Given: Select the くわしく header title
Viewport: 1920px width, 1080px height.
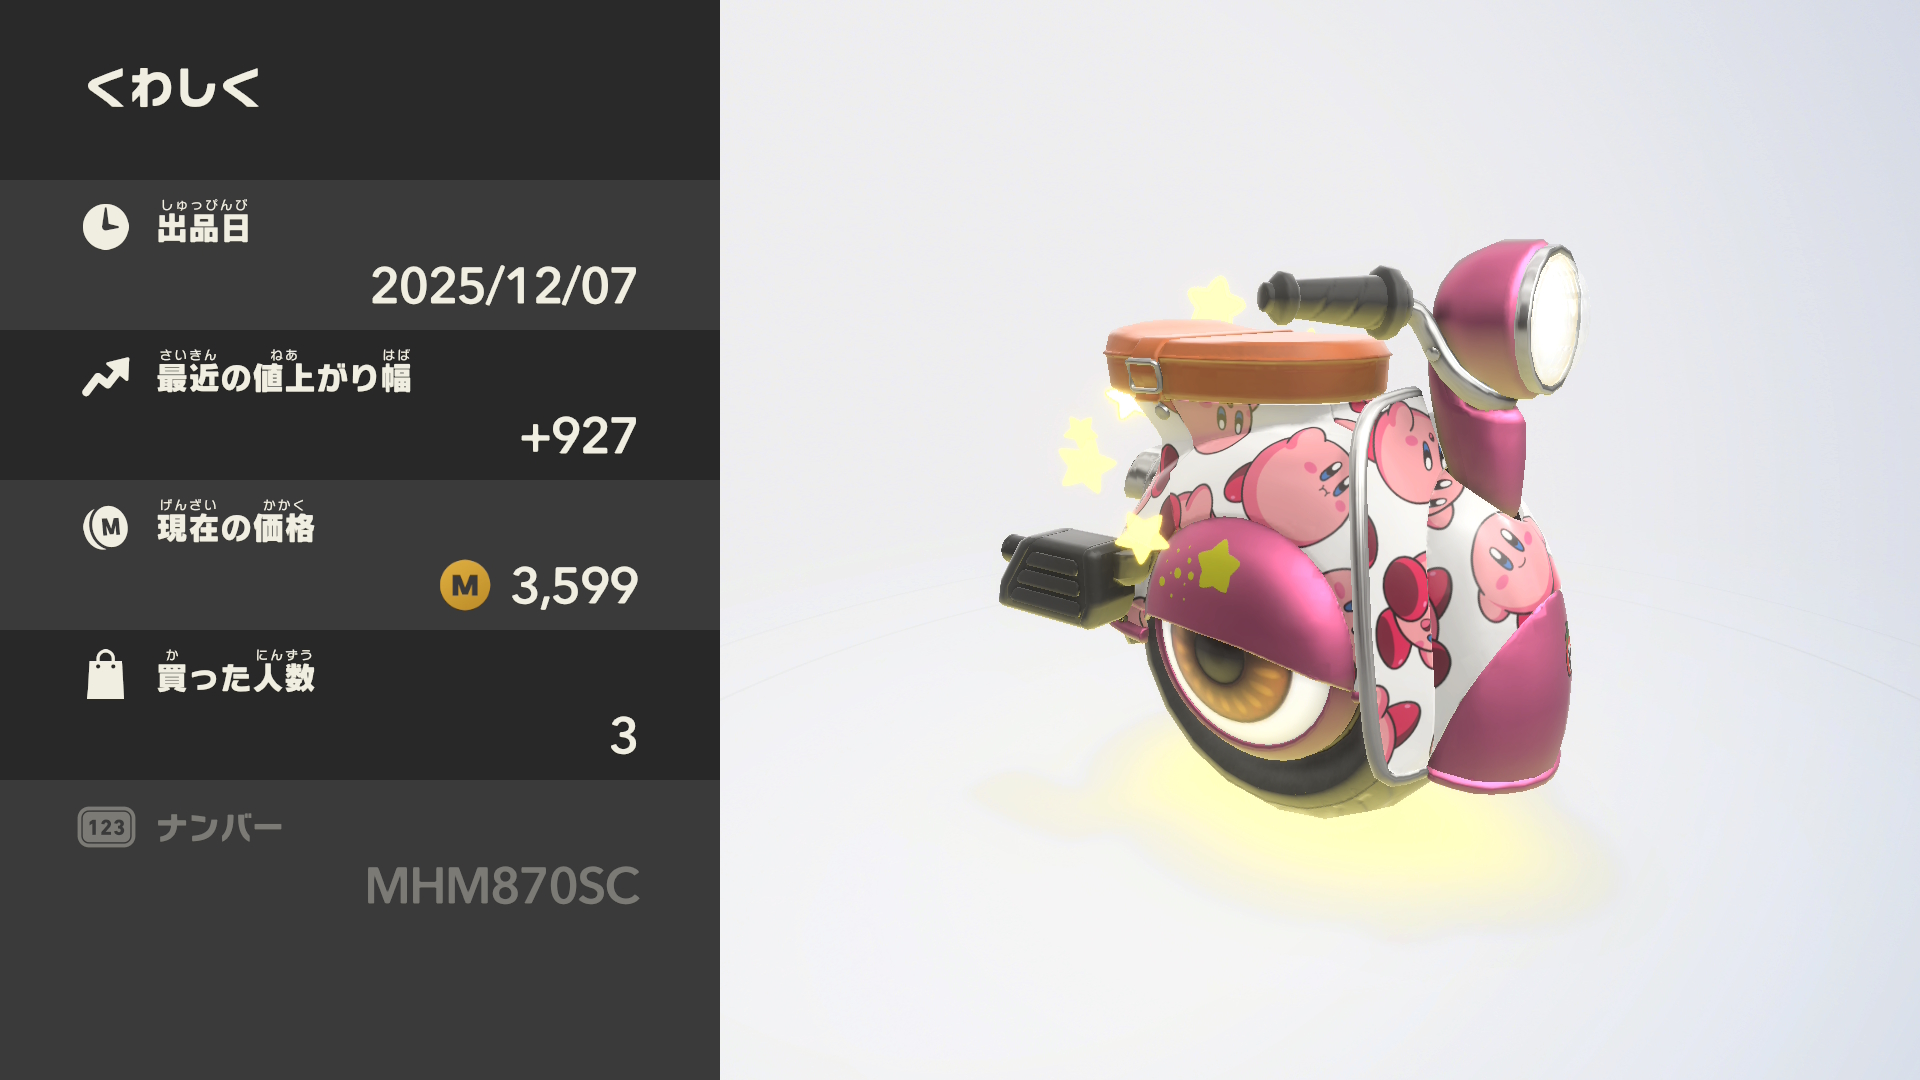Looking at the screenshot, I should point(174,88).
